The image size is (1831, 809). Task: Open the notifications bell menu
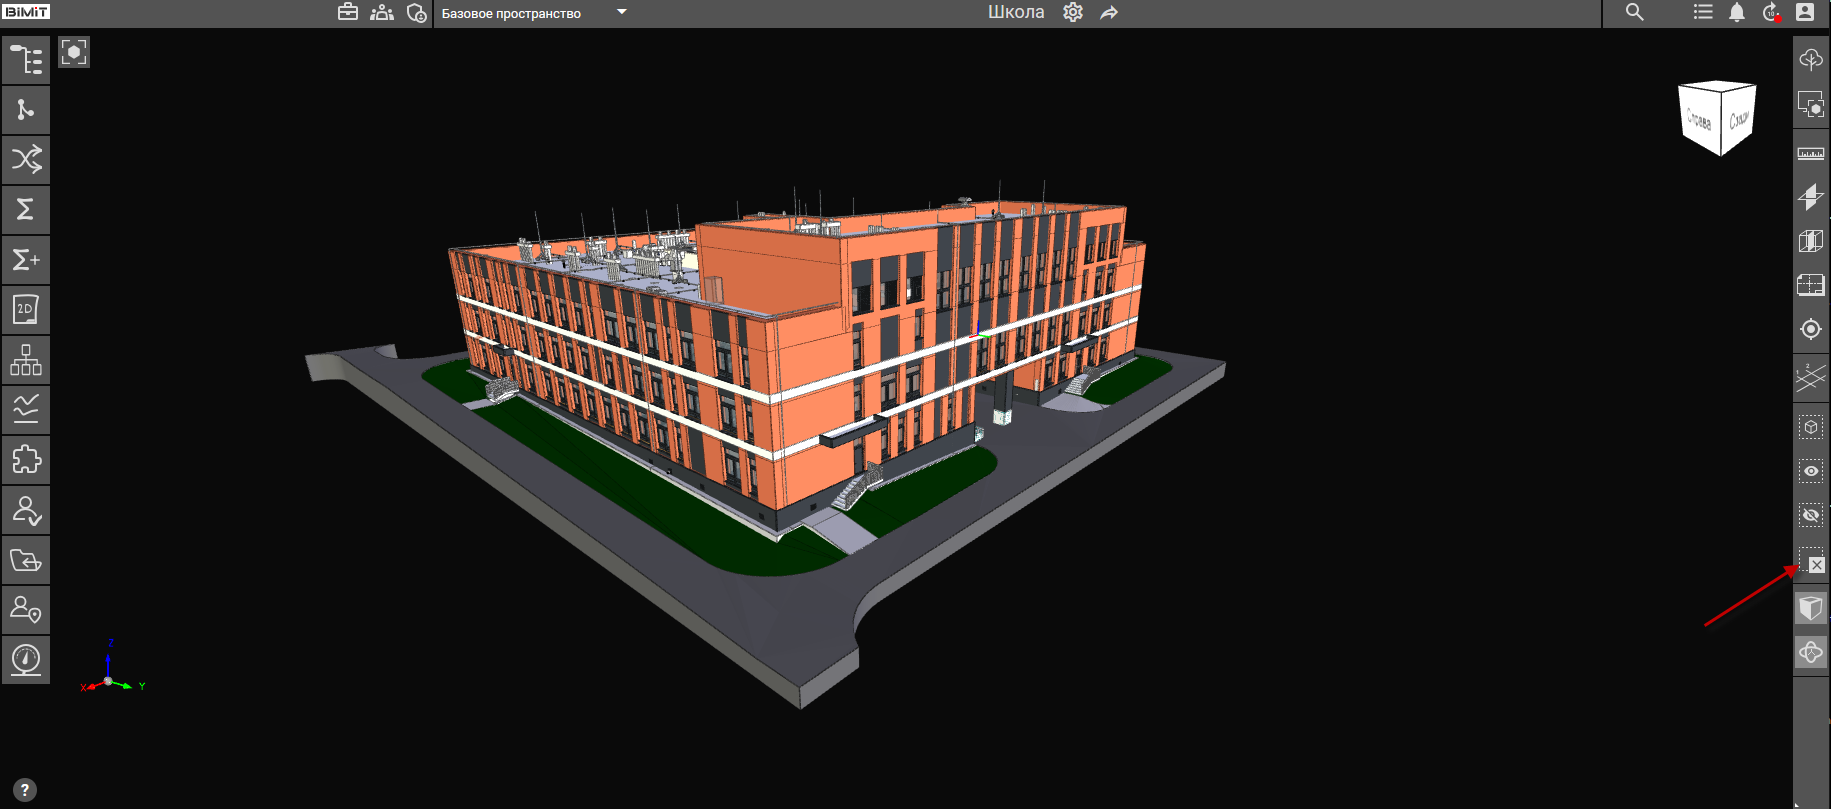tap(1737, 13)
